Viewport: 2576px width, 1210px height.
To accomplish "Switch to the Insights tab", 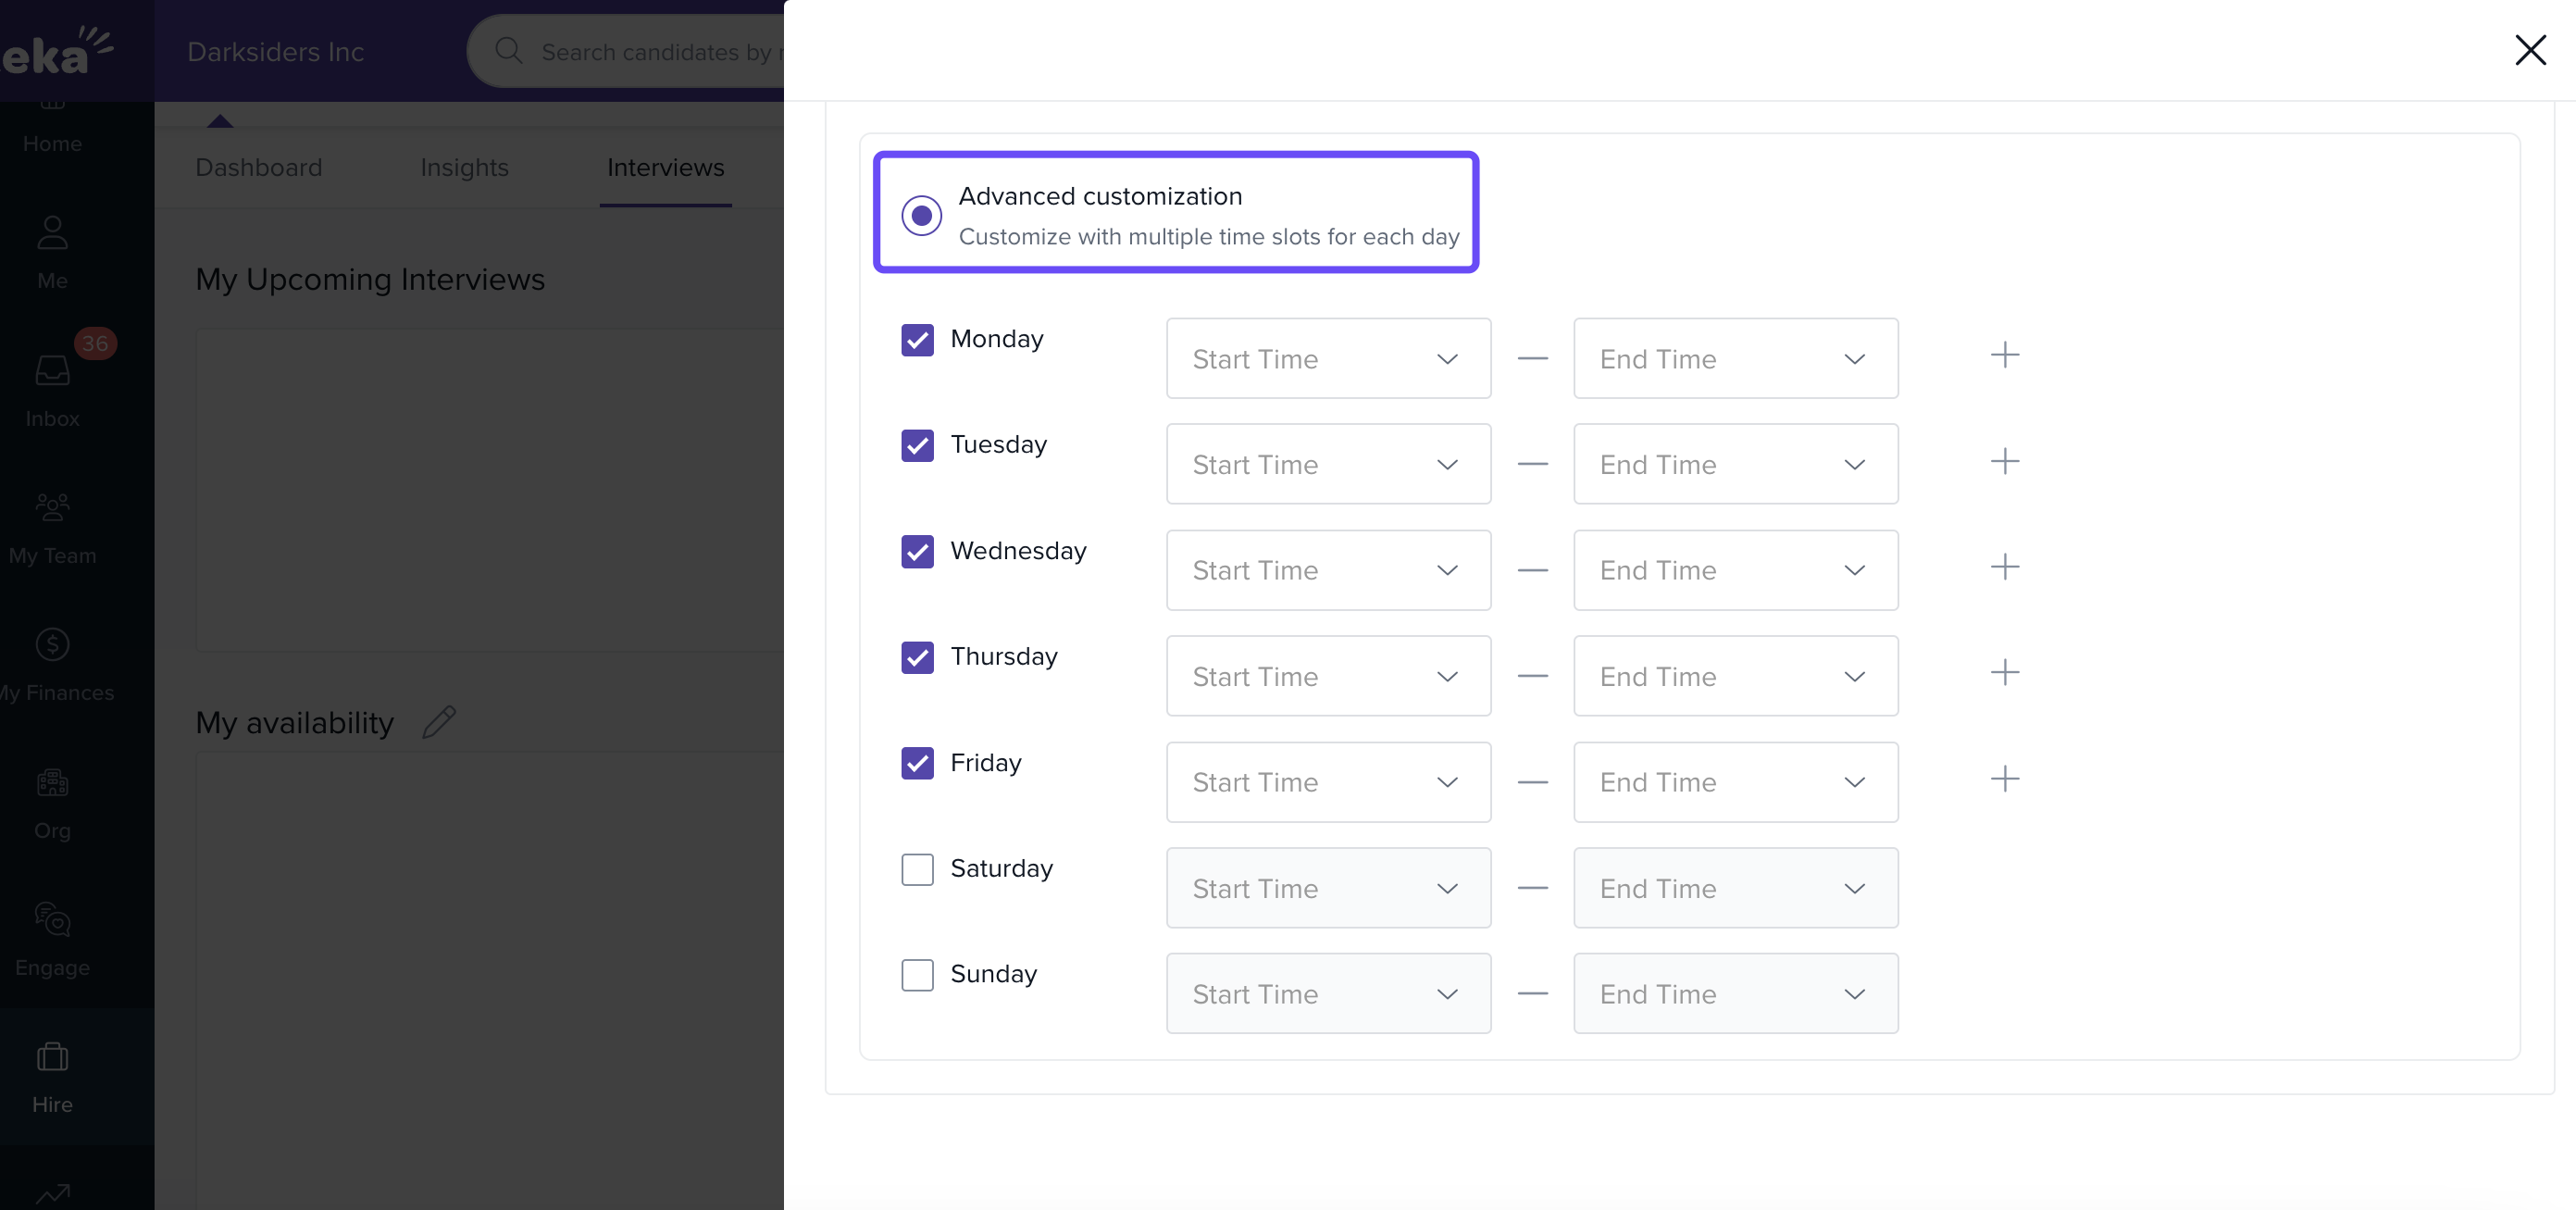I will click(464, 168).
